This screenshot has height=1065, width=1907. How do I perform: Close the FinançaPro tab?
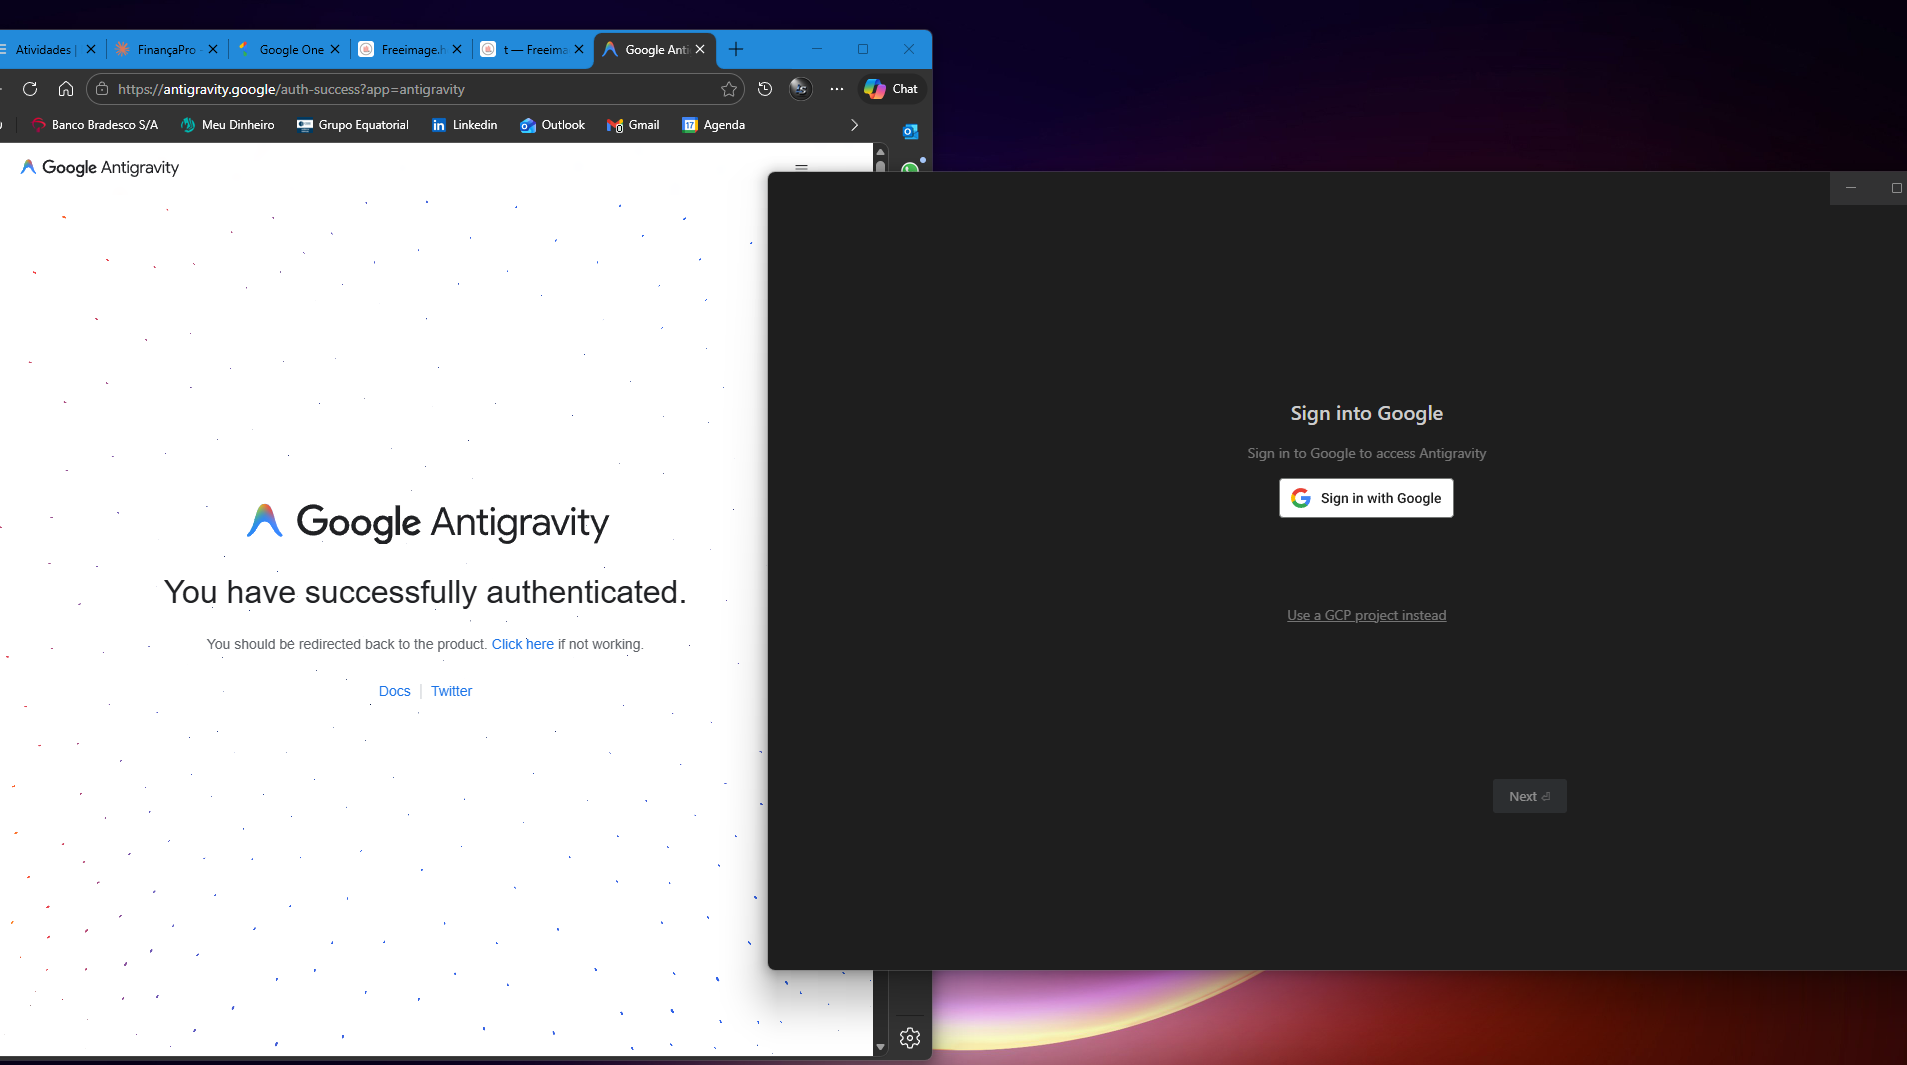pos(213,49)
